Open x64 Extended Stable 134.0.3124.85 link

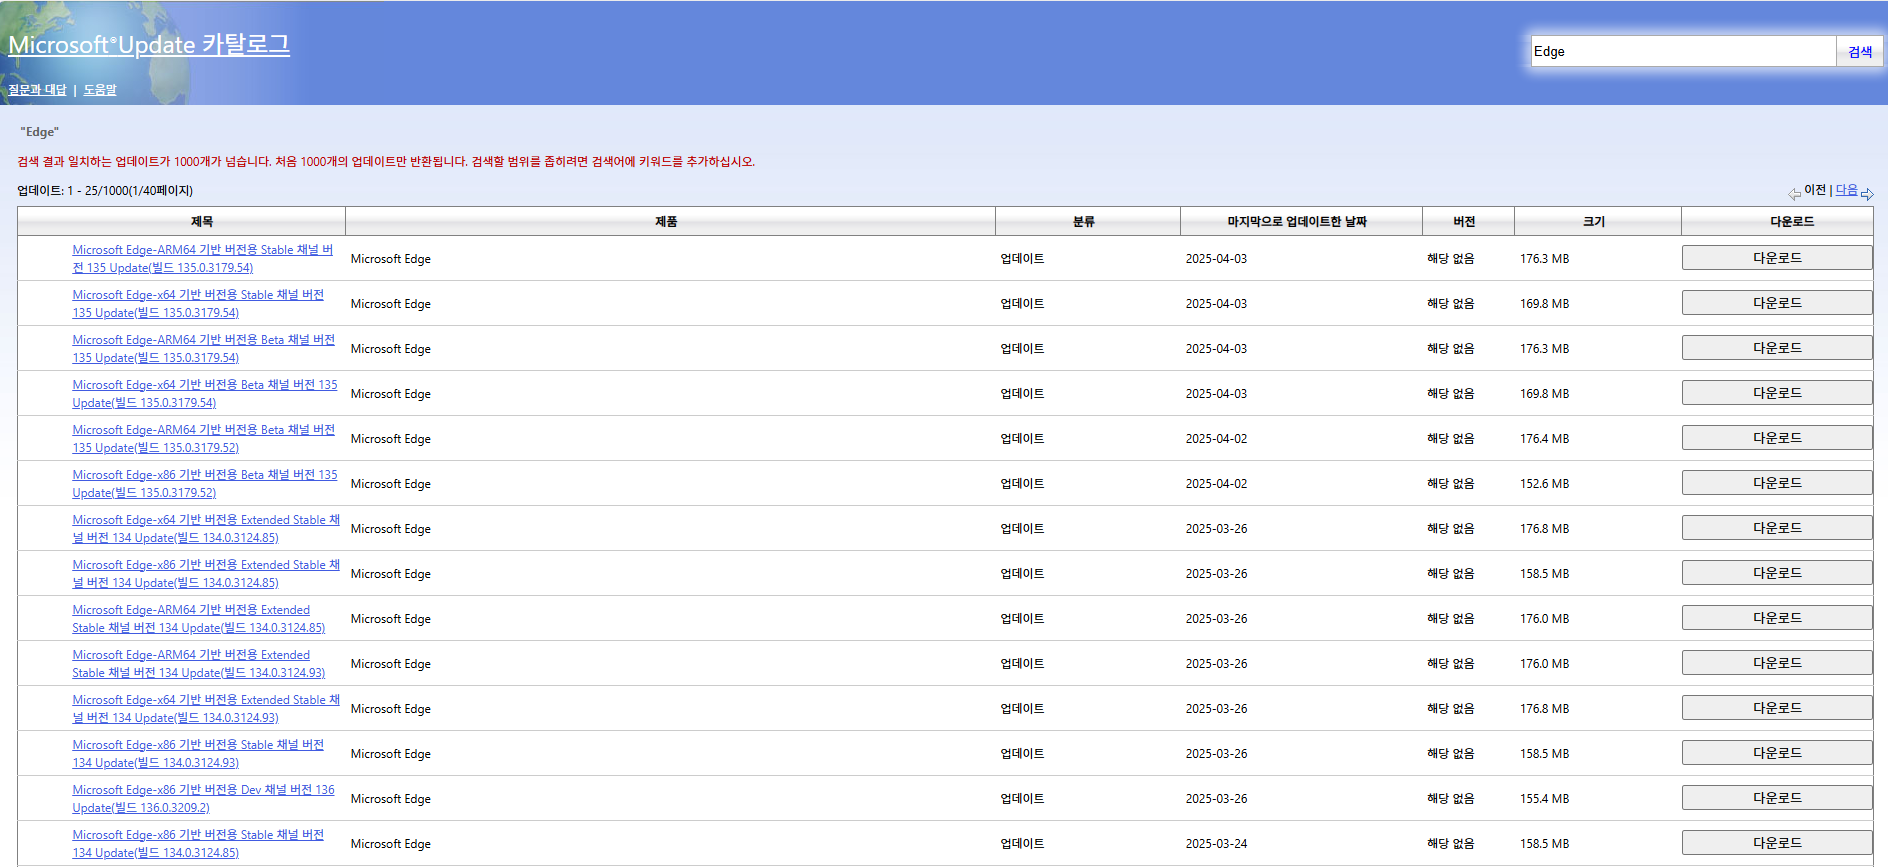206,529
